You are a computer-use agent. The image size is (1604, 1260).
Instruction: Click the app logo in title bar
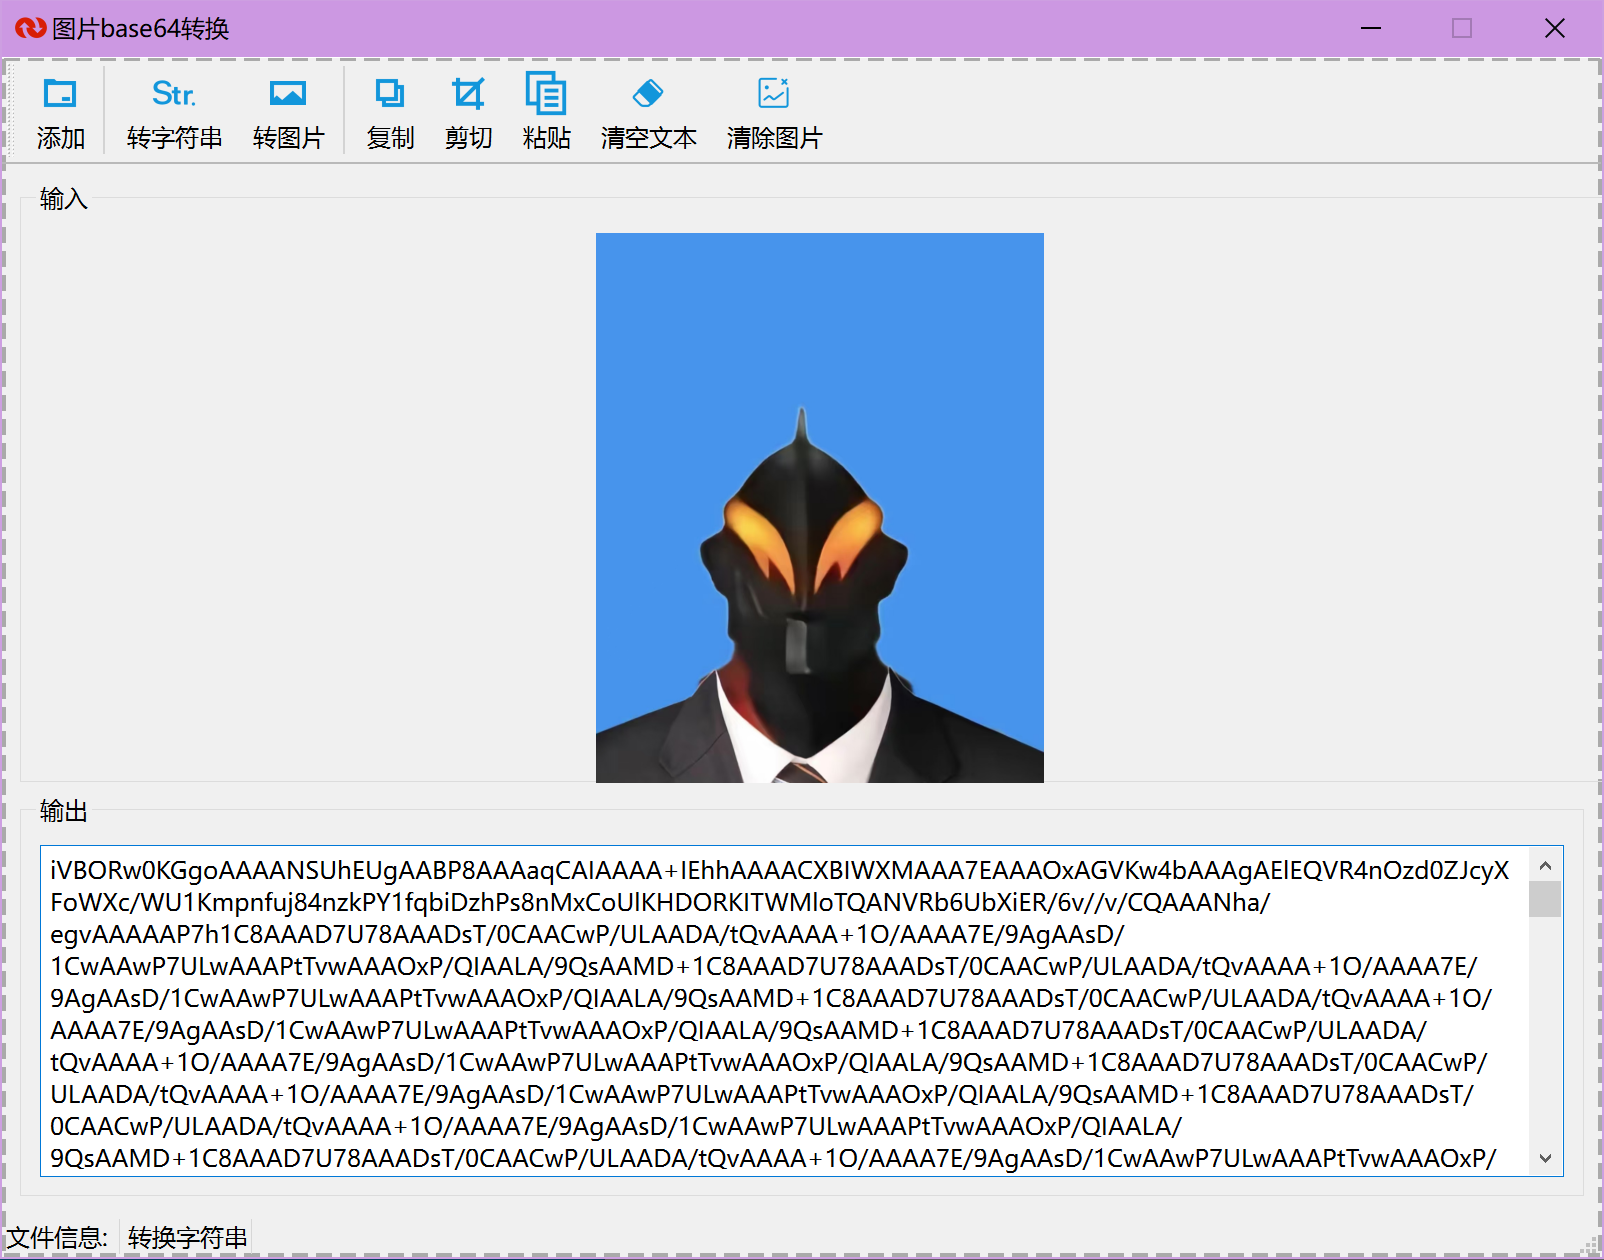click(x=30, y=28)
